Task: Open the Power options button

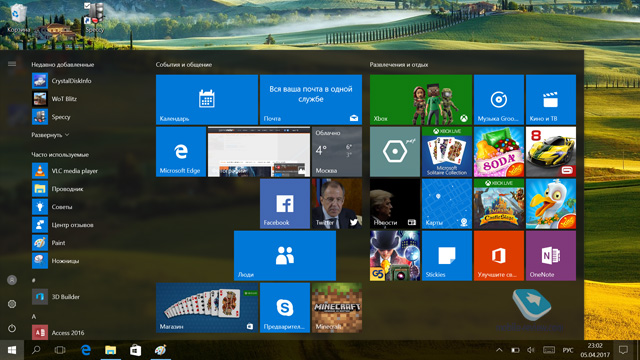Action: (x=12, y=328)
